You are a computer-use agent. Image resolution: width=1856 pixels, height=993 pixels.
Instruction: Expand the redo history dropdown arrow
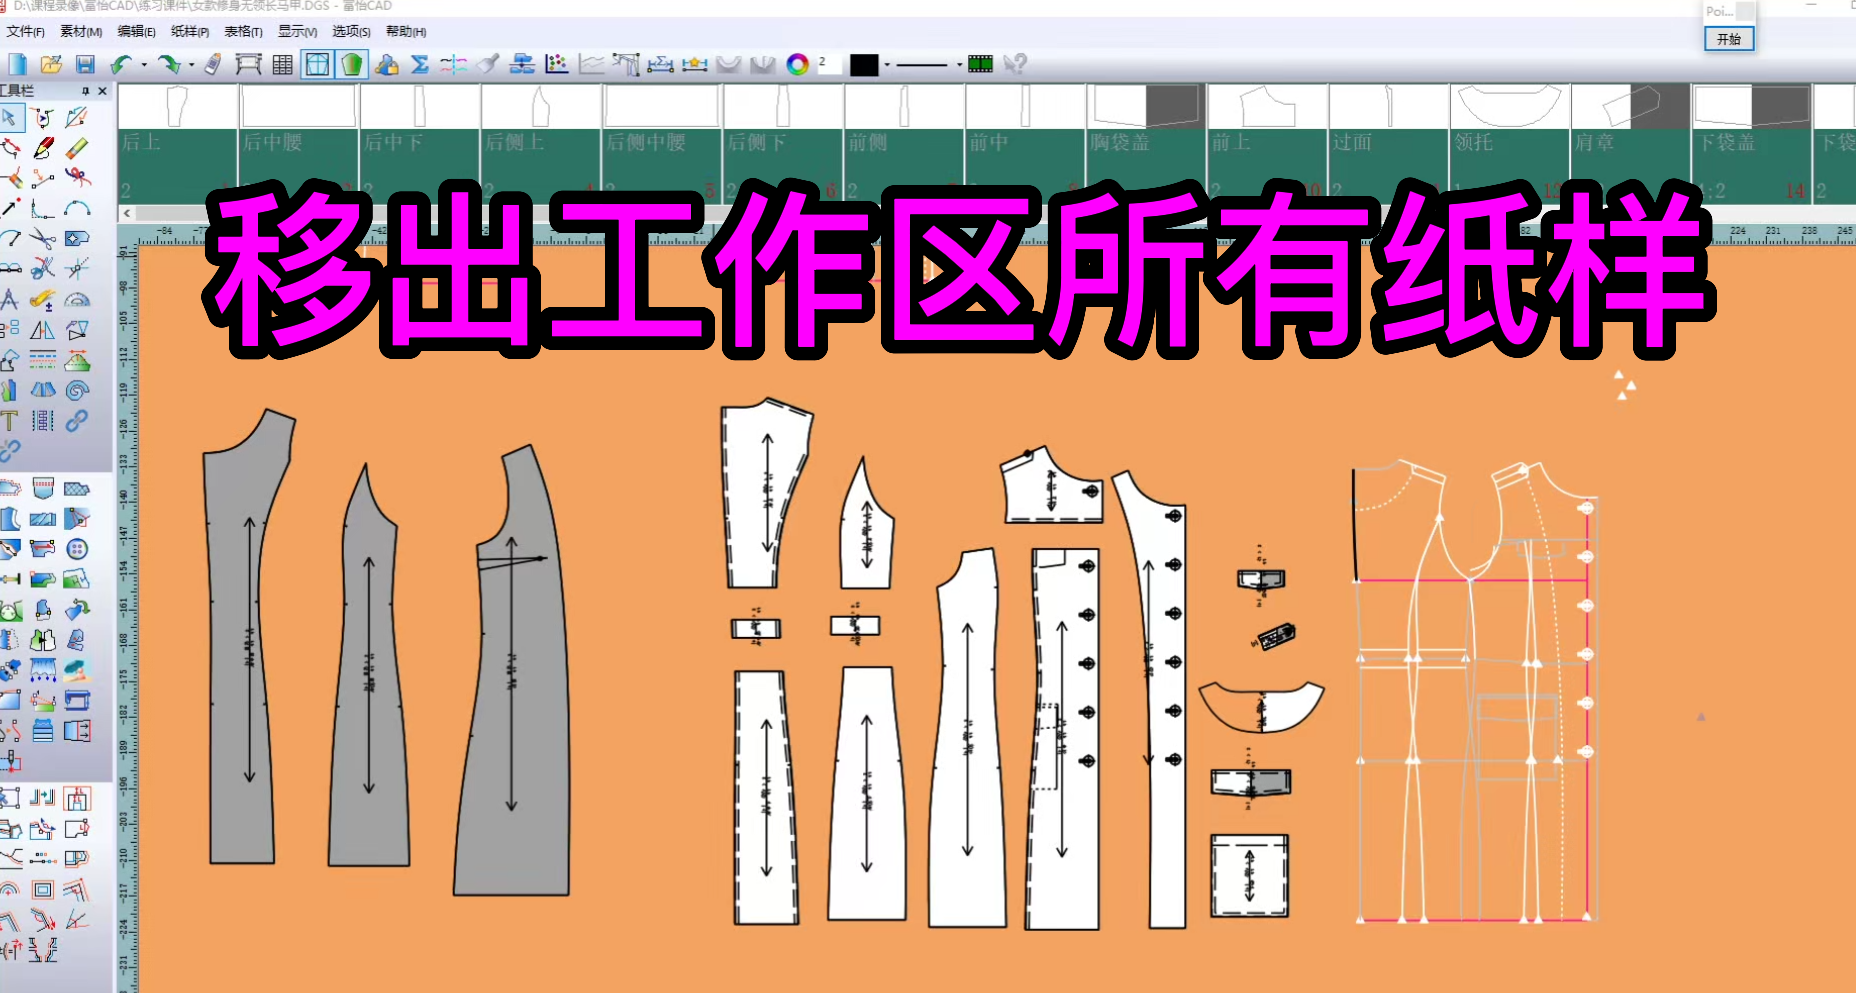point(191,66)
